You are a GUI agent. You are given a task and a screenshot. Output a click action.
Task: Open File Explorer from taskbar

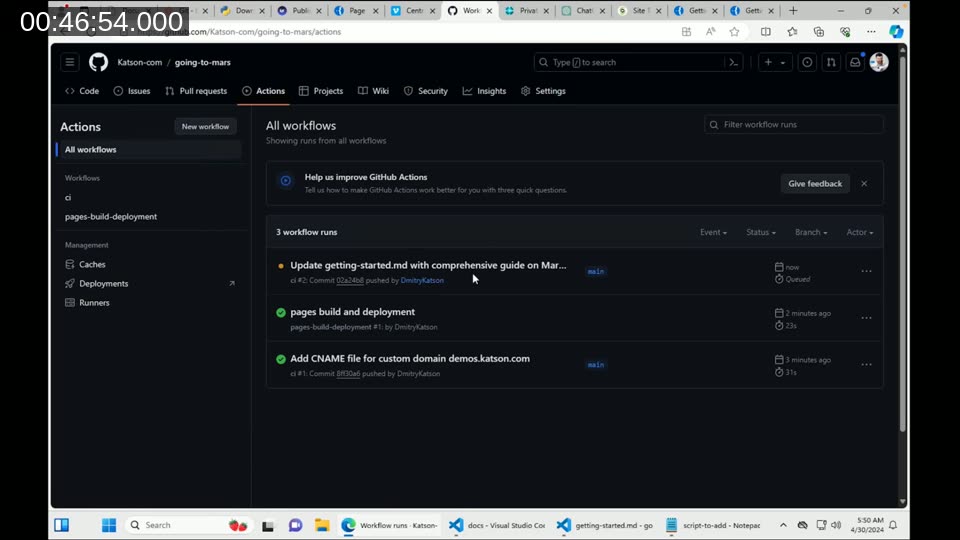(x=322, y=525)
